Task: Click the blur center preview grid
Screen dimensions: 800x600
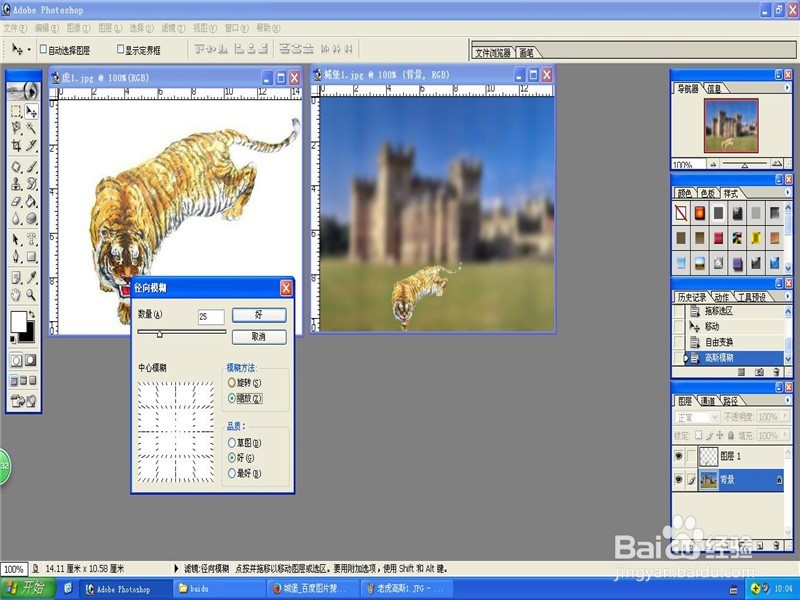Action: (x=176, y=432)
